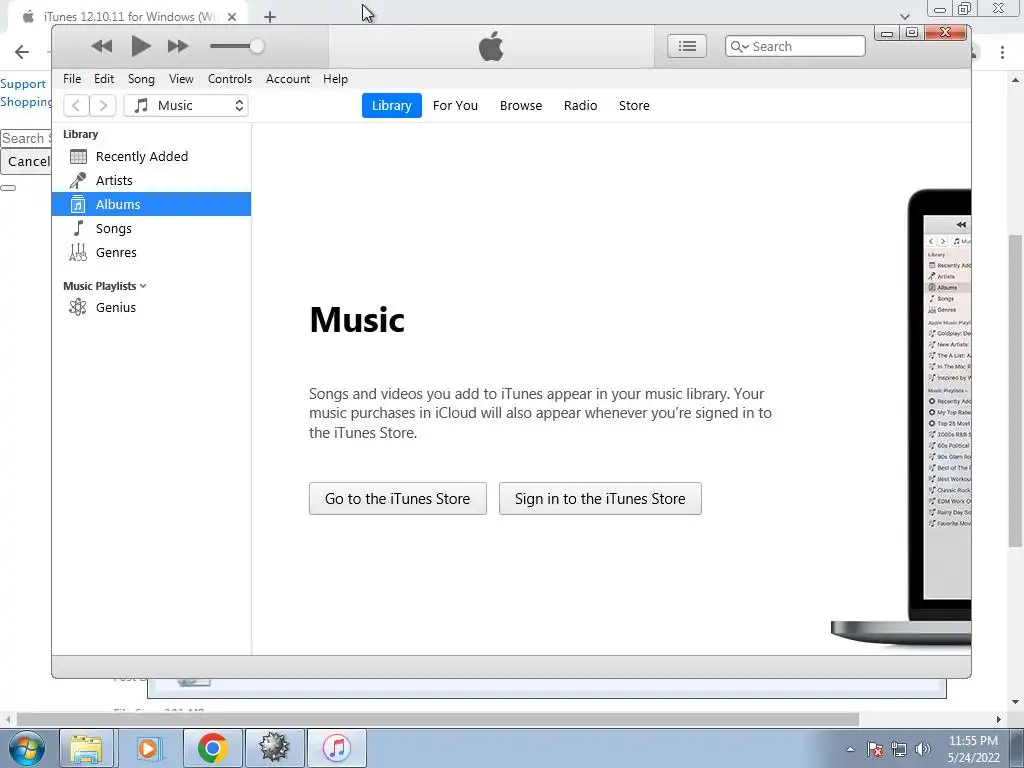Open the Edit menu
This screenshot has width=1024, height=768.
104,79
